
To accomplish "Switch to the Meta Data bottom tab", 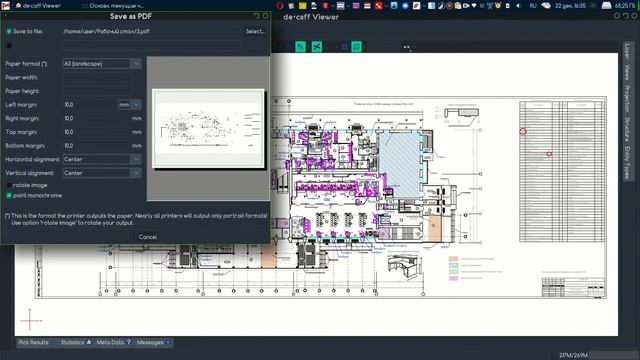I will (x=113, y=342).
